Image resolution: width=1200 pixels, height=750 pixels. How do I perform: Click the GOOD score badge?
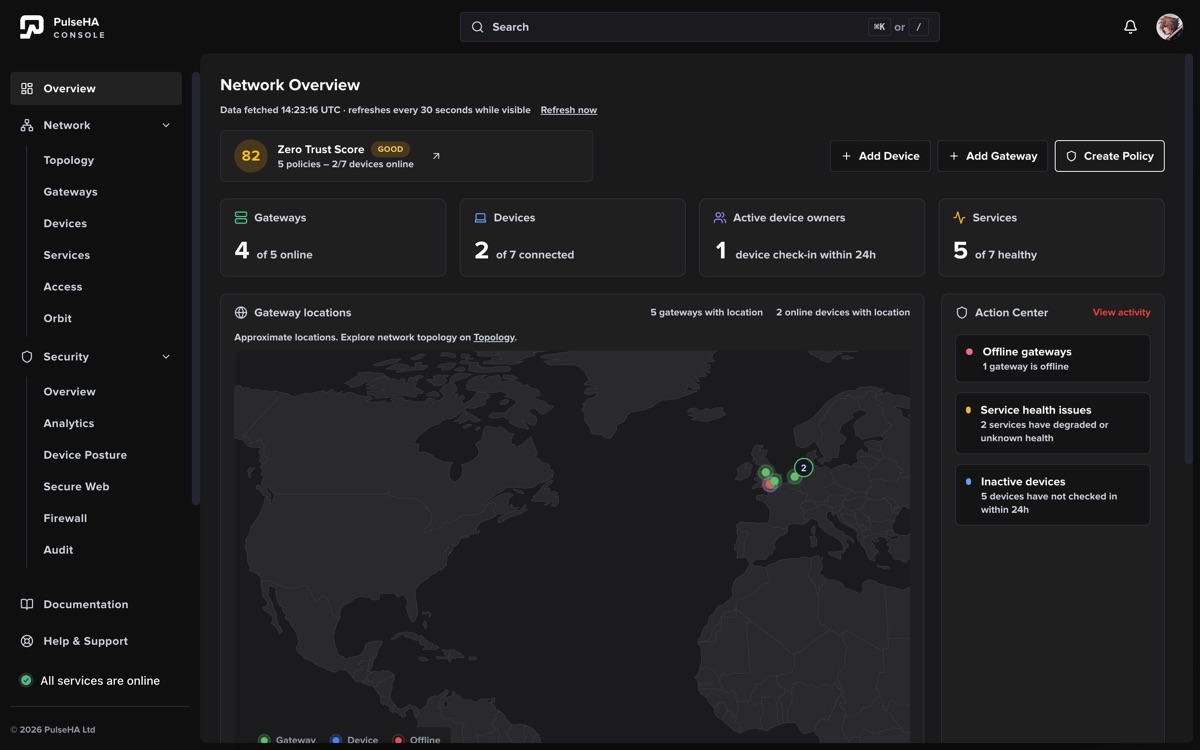tap(391, 149)
